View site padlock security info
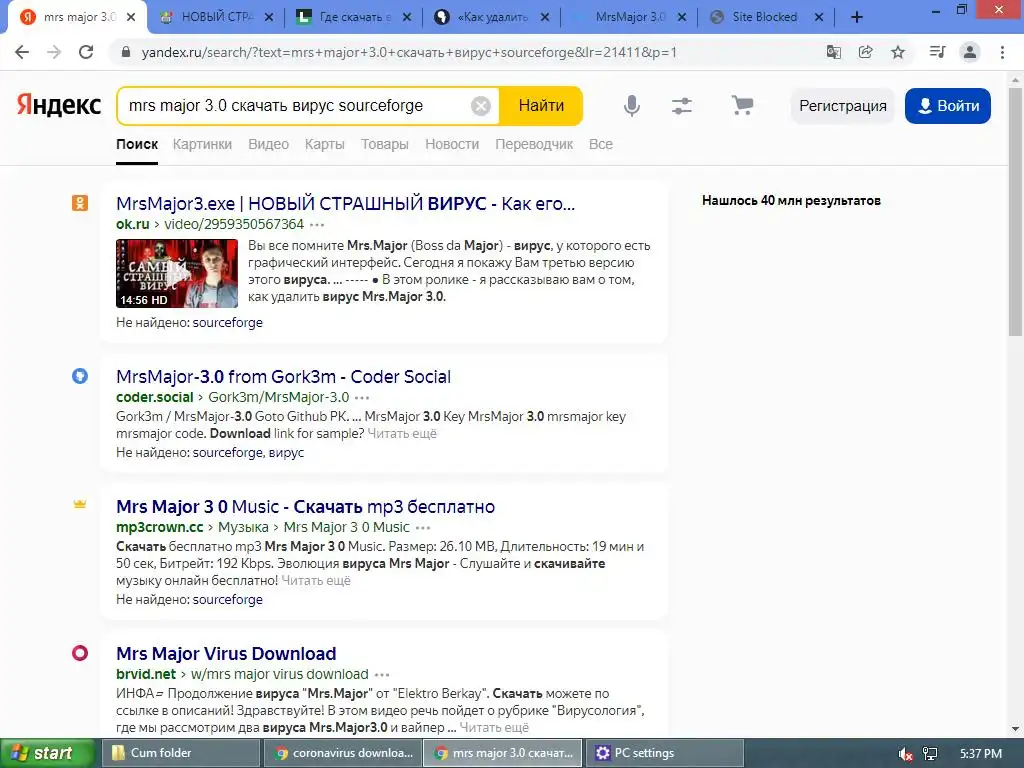The height and width of the screenshot is (768, 1024). pyautogui.click(x=126, y=52)
